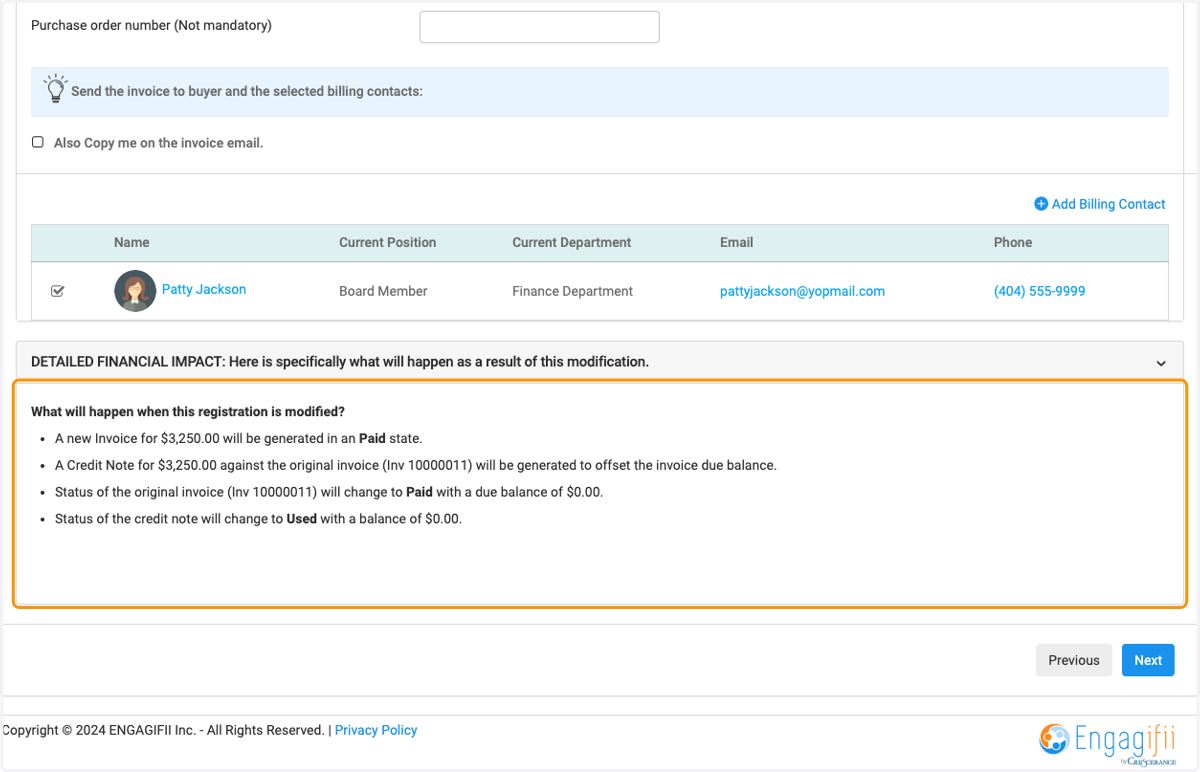Click the 'Status of the original invoice' line
The width and height of the screenshot is (1200, 772).
point(329,492)
